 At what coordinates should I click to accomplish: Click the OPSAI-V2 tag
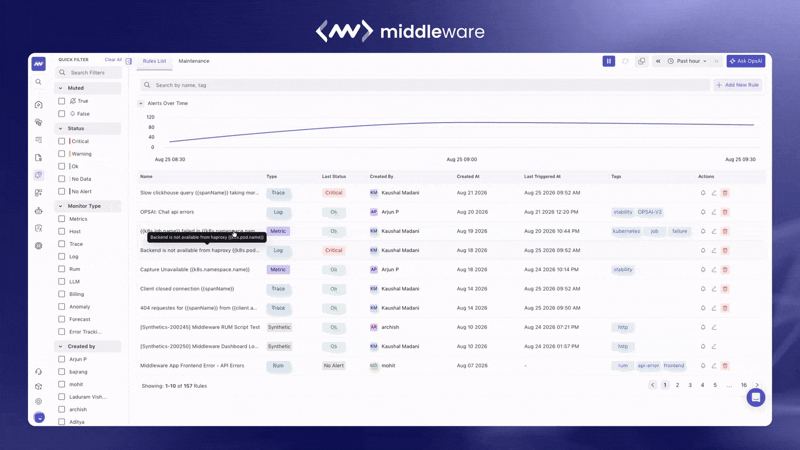[649, 212]
